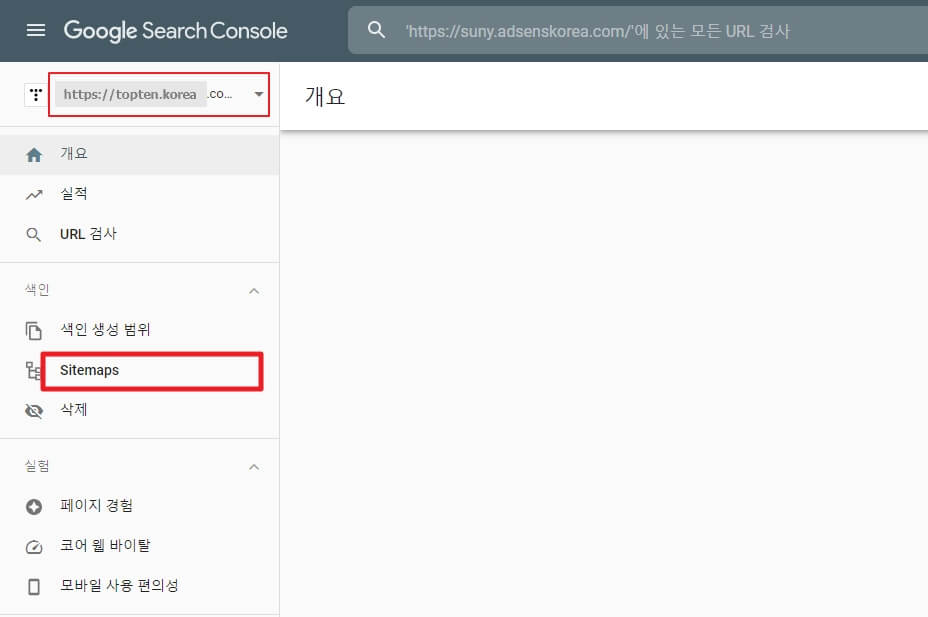Open the URL 검사 tool
The width and height of the screenshot is (928, 617).
[x=139, y=234]
